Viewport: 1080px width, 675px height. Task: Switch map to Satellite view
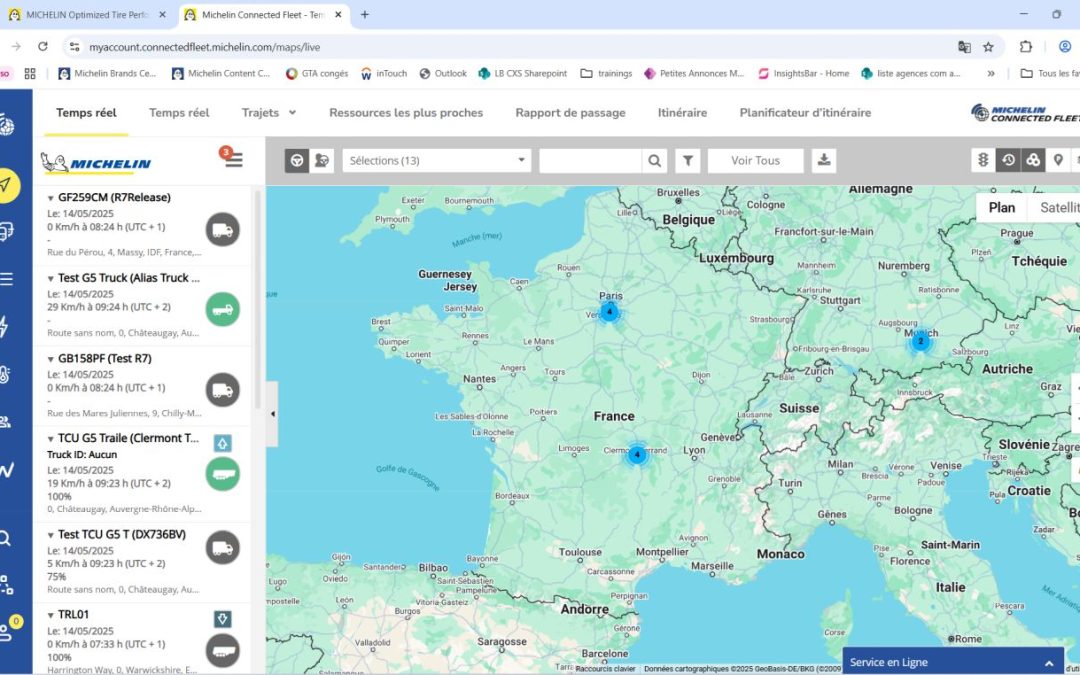[1054, 207]
